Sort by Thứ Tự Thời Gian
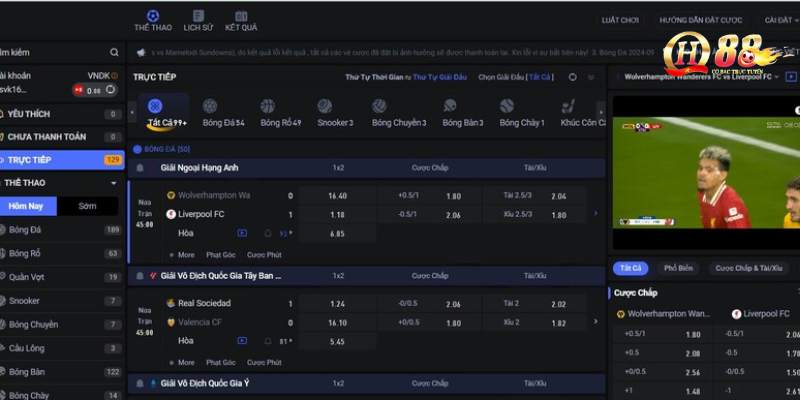 click(374, 77)
